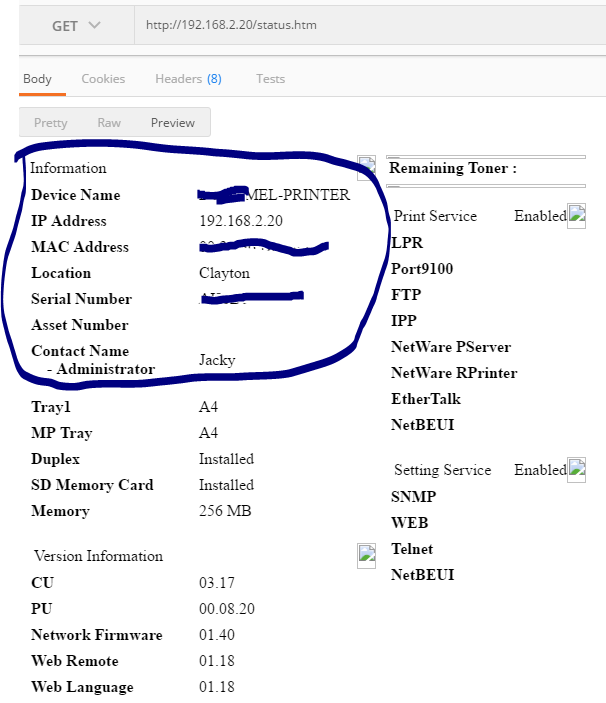Click the PU version 00.08.20
The image size is (606, 703).
pos(227,609)
